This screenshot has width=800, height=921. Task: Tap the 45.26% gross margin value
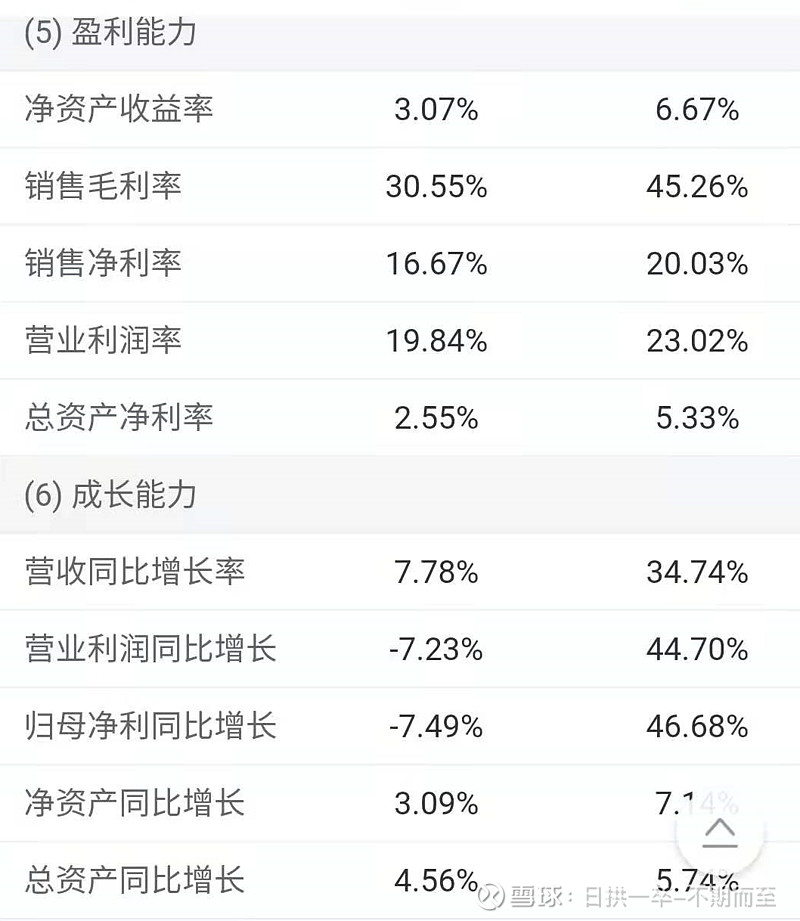pos(697,186)
